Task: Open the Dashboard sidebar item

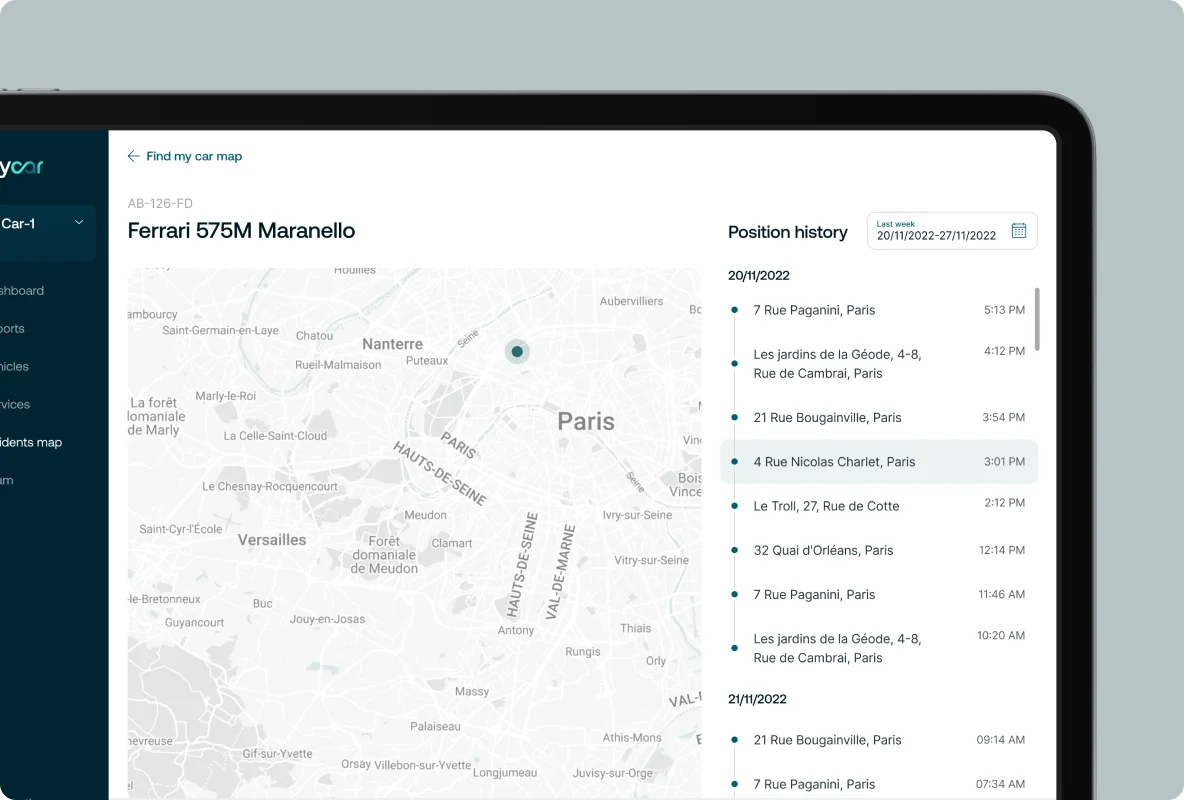Action: (22, 291)
